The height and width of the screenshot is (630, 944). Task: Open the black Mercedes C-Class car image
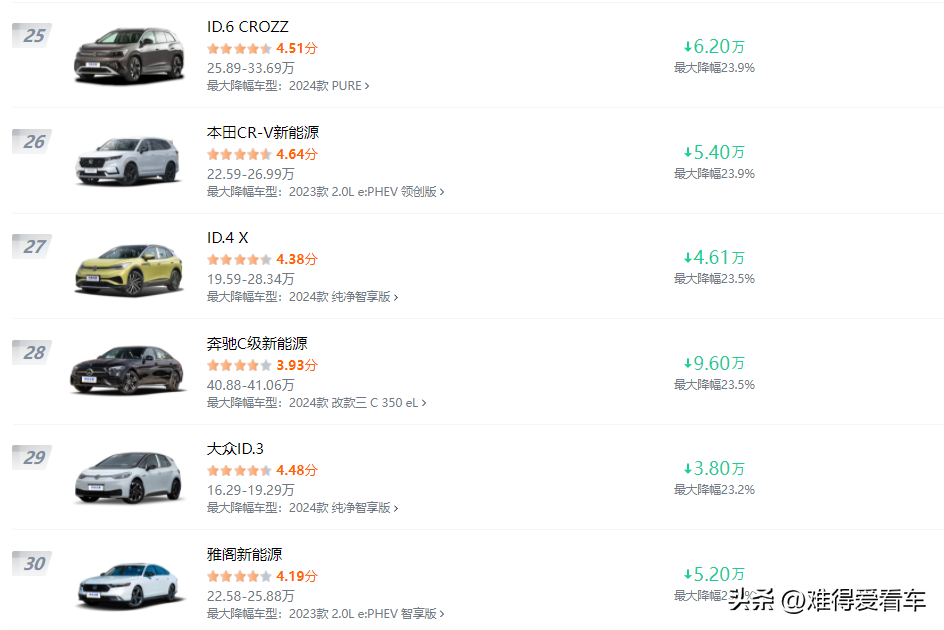point(128,372)
